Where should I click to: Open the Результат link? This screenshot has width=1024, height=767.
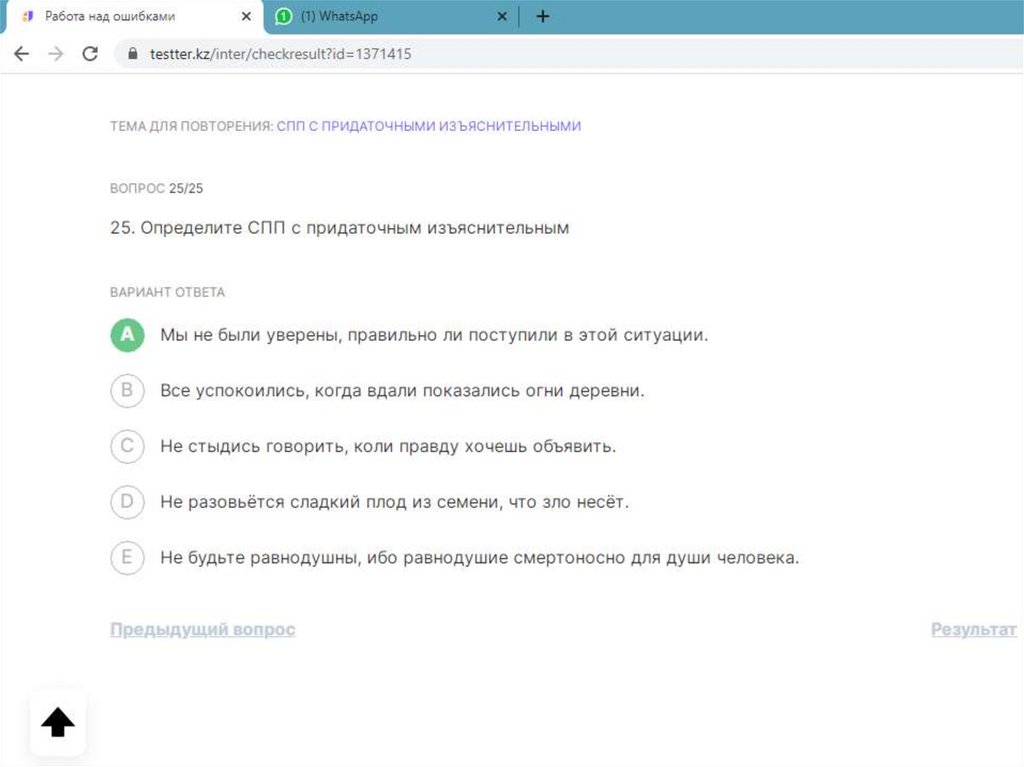point(974,629)
